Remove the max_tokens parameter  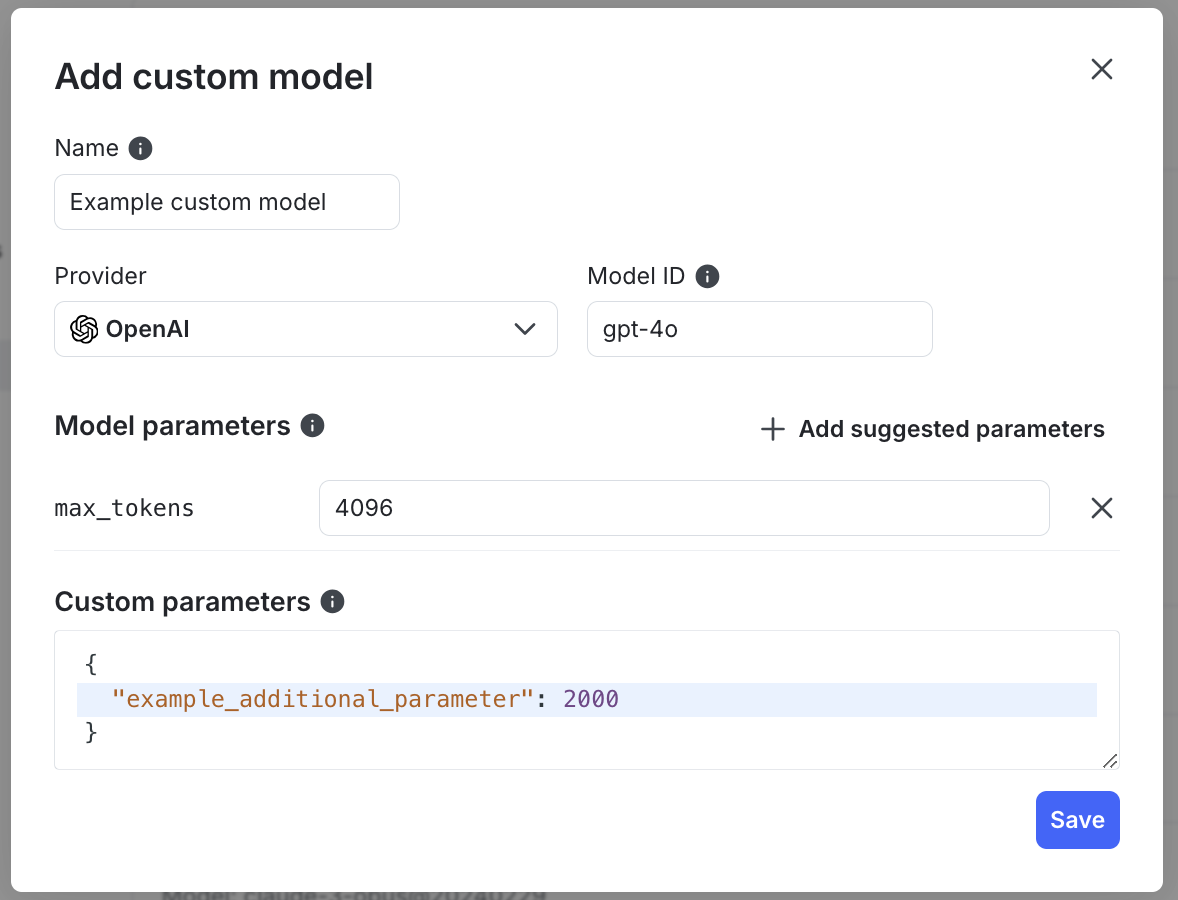coord(1101,508)
